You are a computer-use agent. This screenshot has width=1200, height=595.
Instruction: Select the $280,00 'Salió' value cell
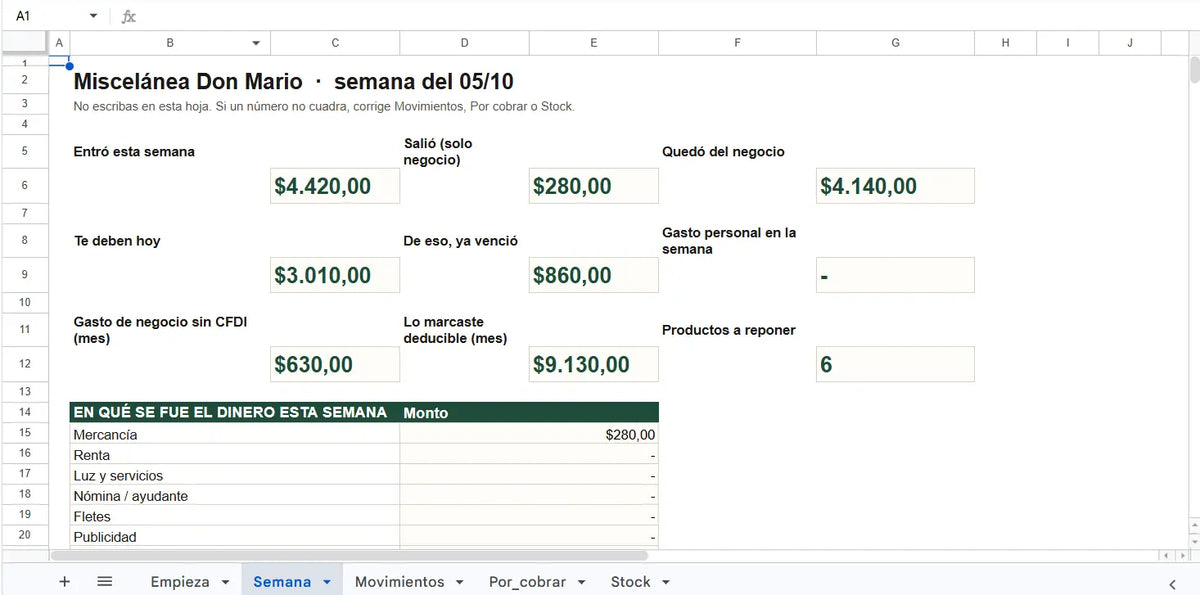594,186
